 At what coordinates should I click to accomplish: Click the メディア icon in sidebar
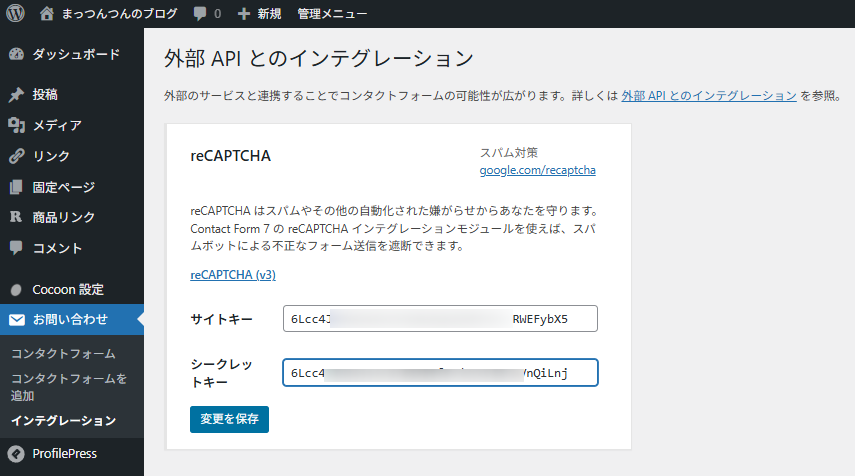tap(16, 125)
